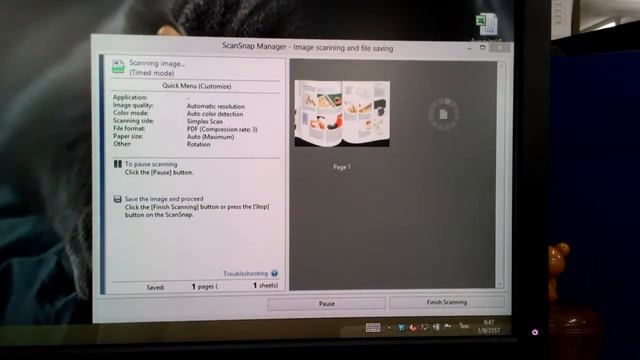Show hidden tray icons on the taskbar
The height and width of the screenshot is (360, 640).
point(389,327)
